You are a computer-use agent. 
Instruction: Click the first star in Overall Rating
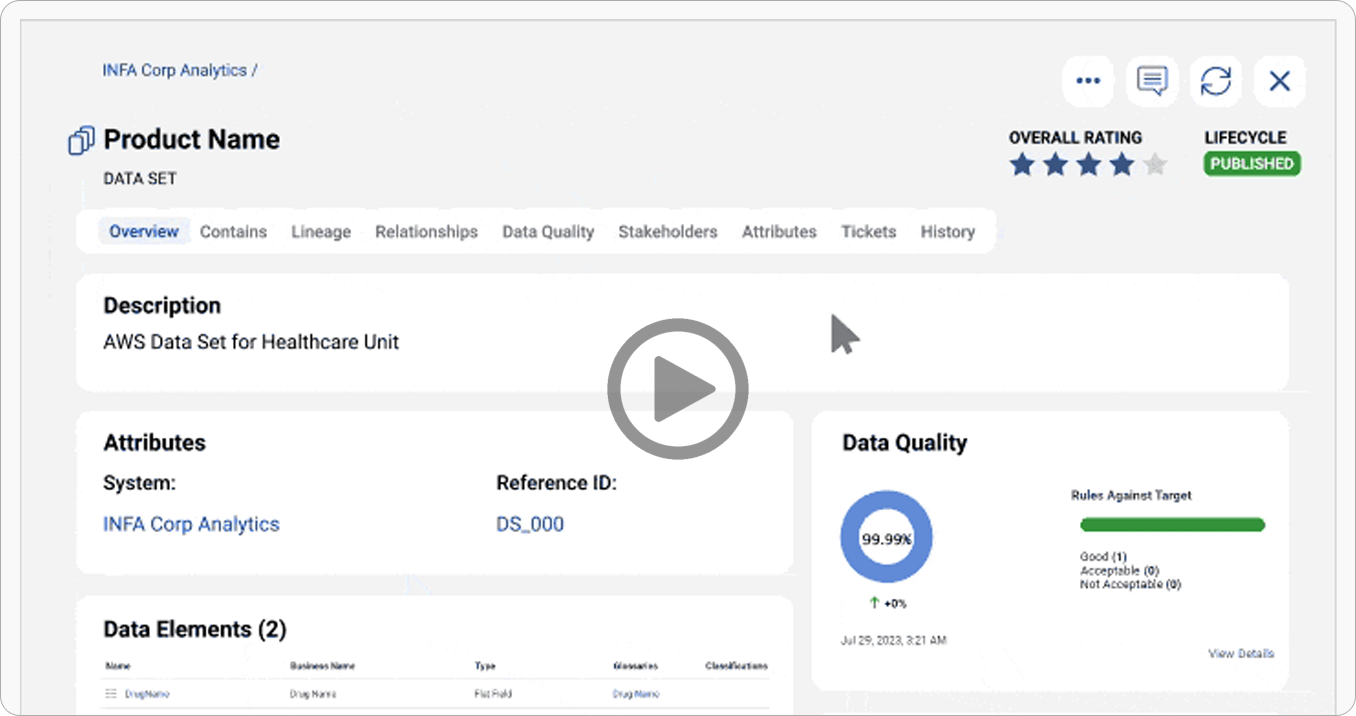(x=1022, y=165)
